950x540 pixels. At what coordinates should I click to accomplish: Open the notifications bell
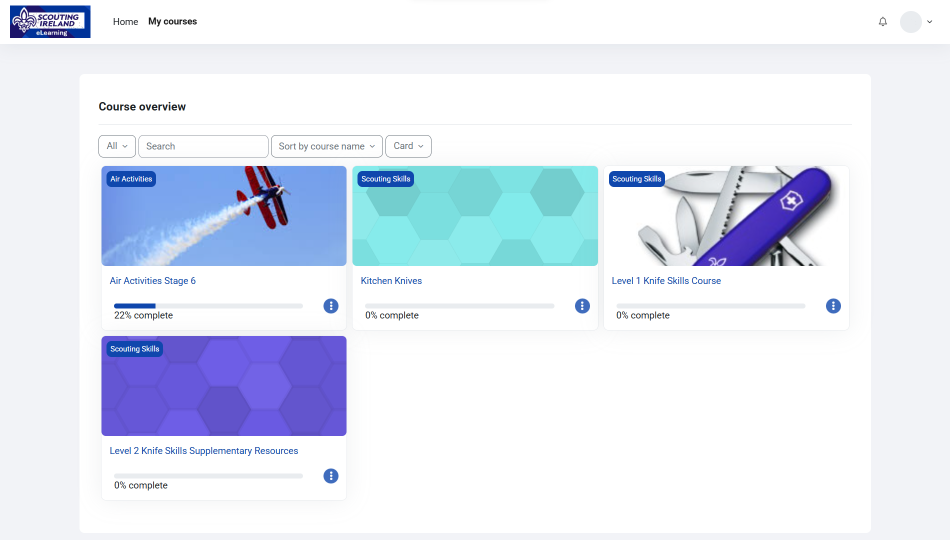pos(882,22)
